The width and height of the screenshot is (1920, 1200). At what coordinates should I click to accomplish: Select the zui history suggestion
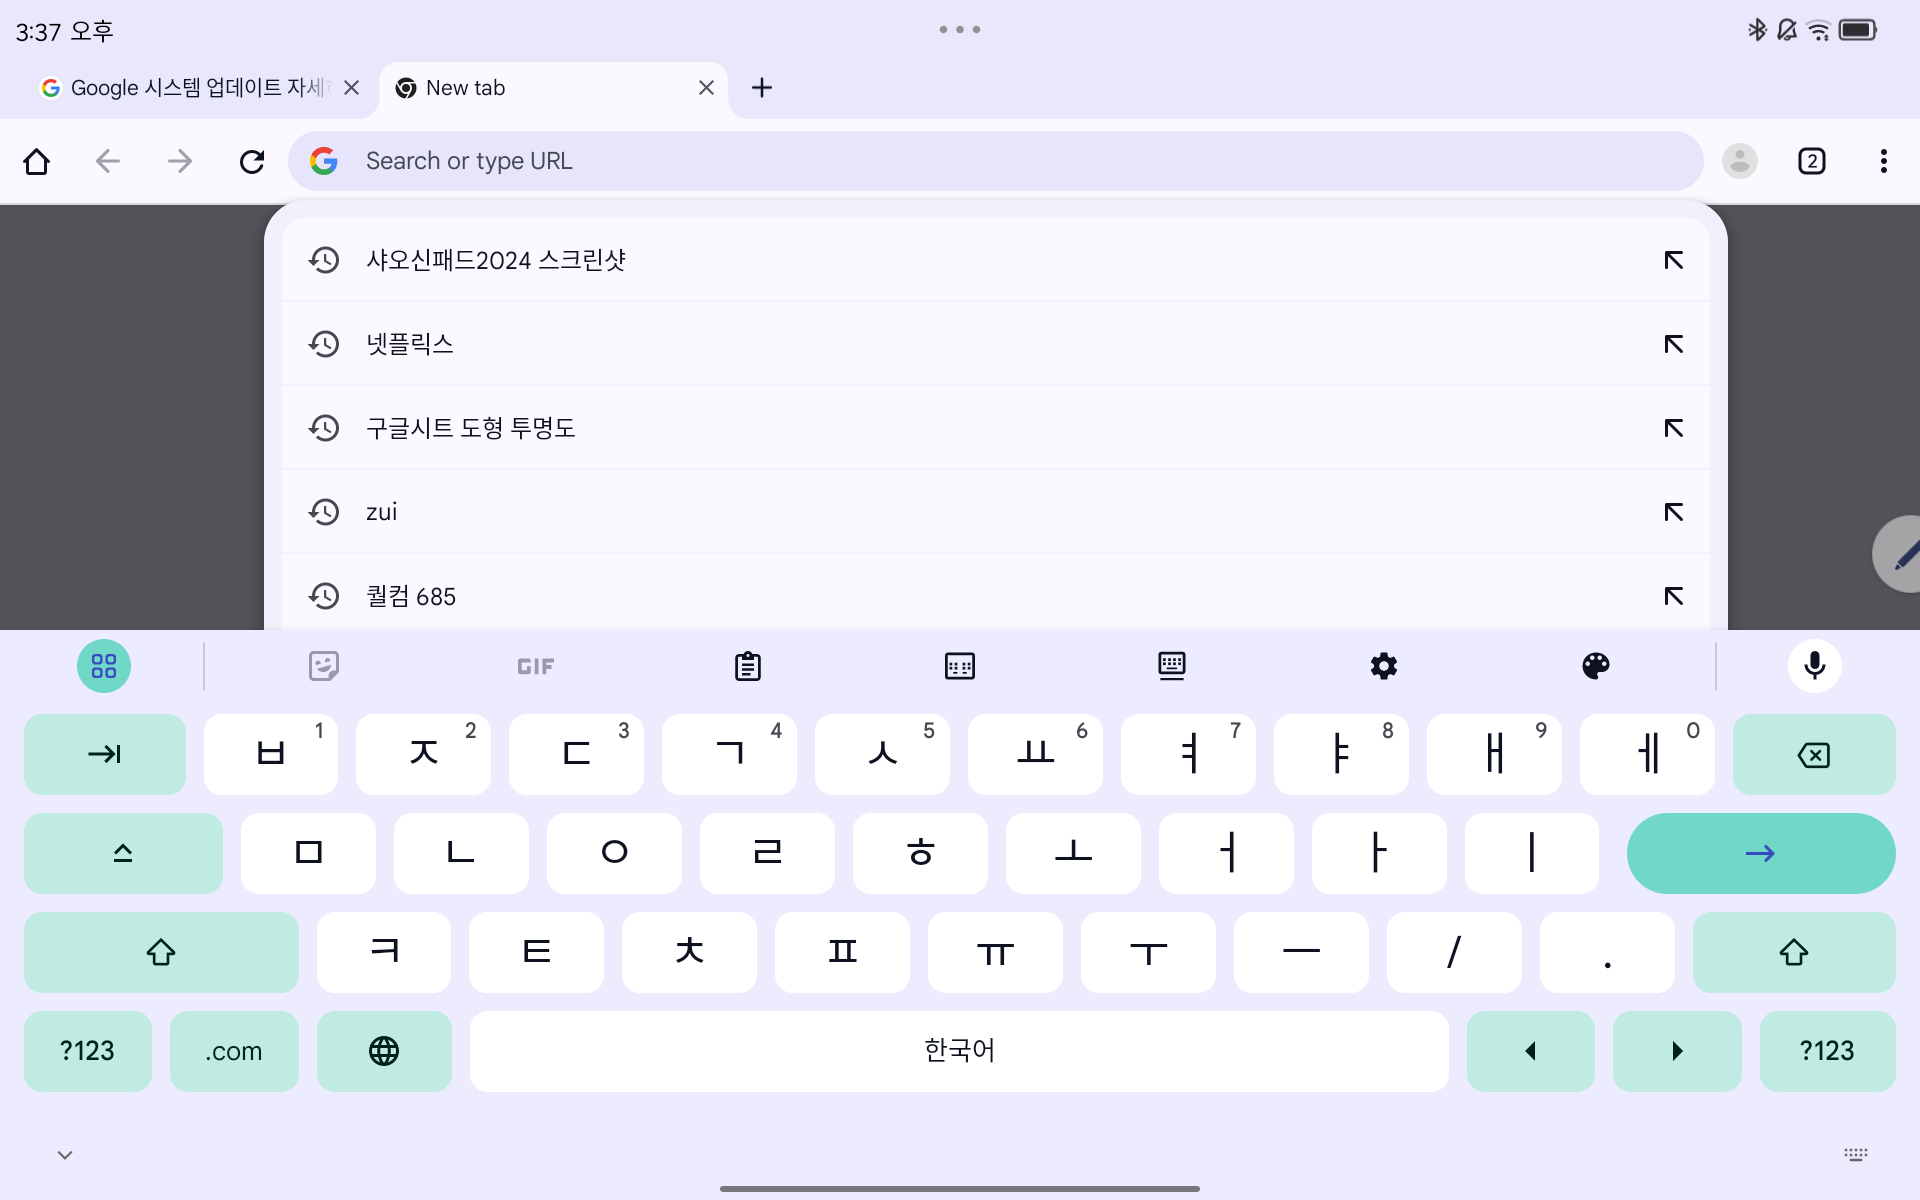[996, 512]
